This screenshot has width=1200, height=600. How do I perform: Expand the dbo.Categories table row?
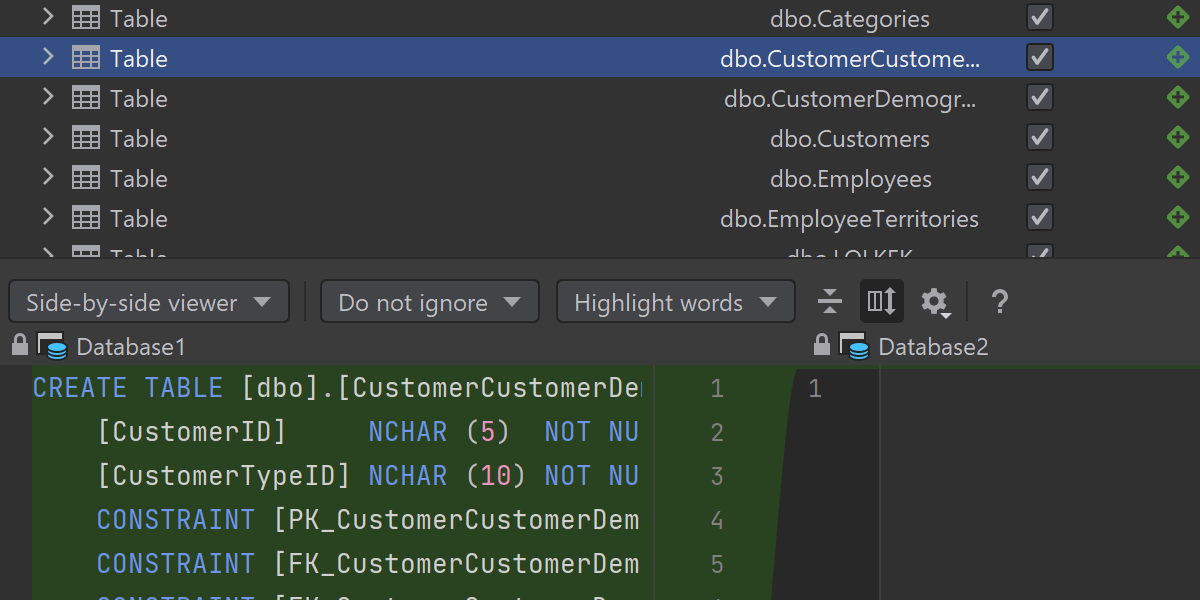click(47, 17)
